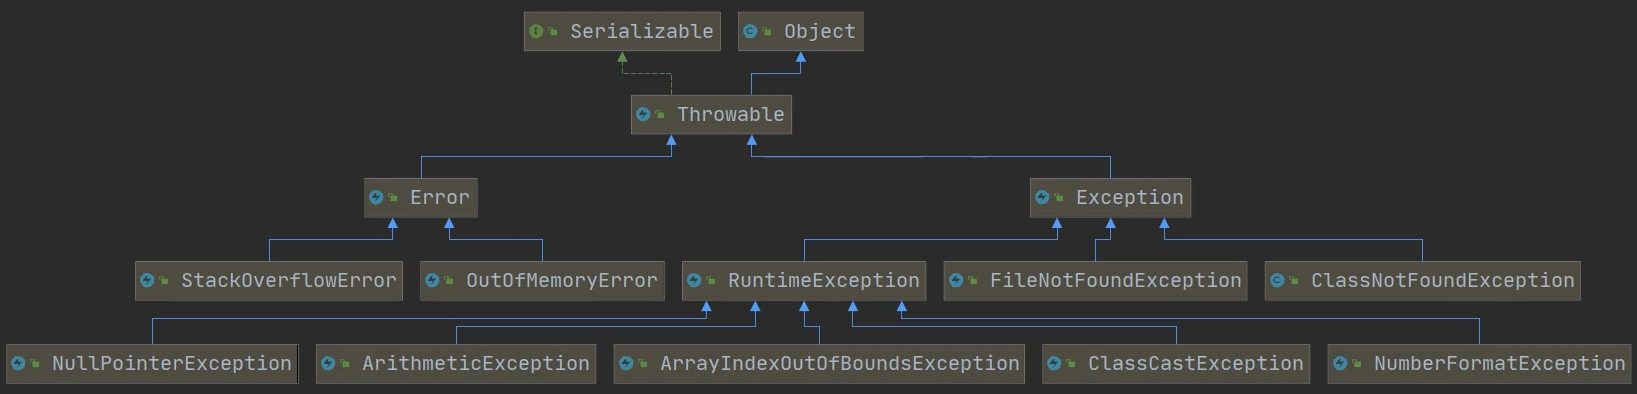Click the class icon next to Object
The height and width of the screenshot is (394, 1637).
point(750,32)
